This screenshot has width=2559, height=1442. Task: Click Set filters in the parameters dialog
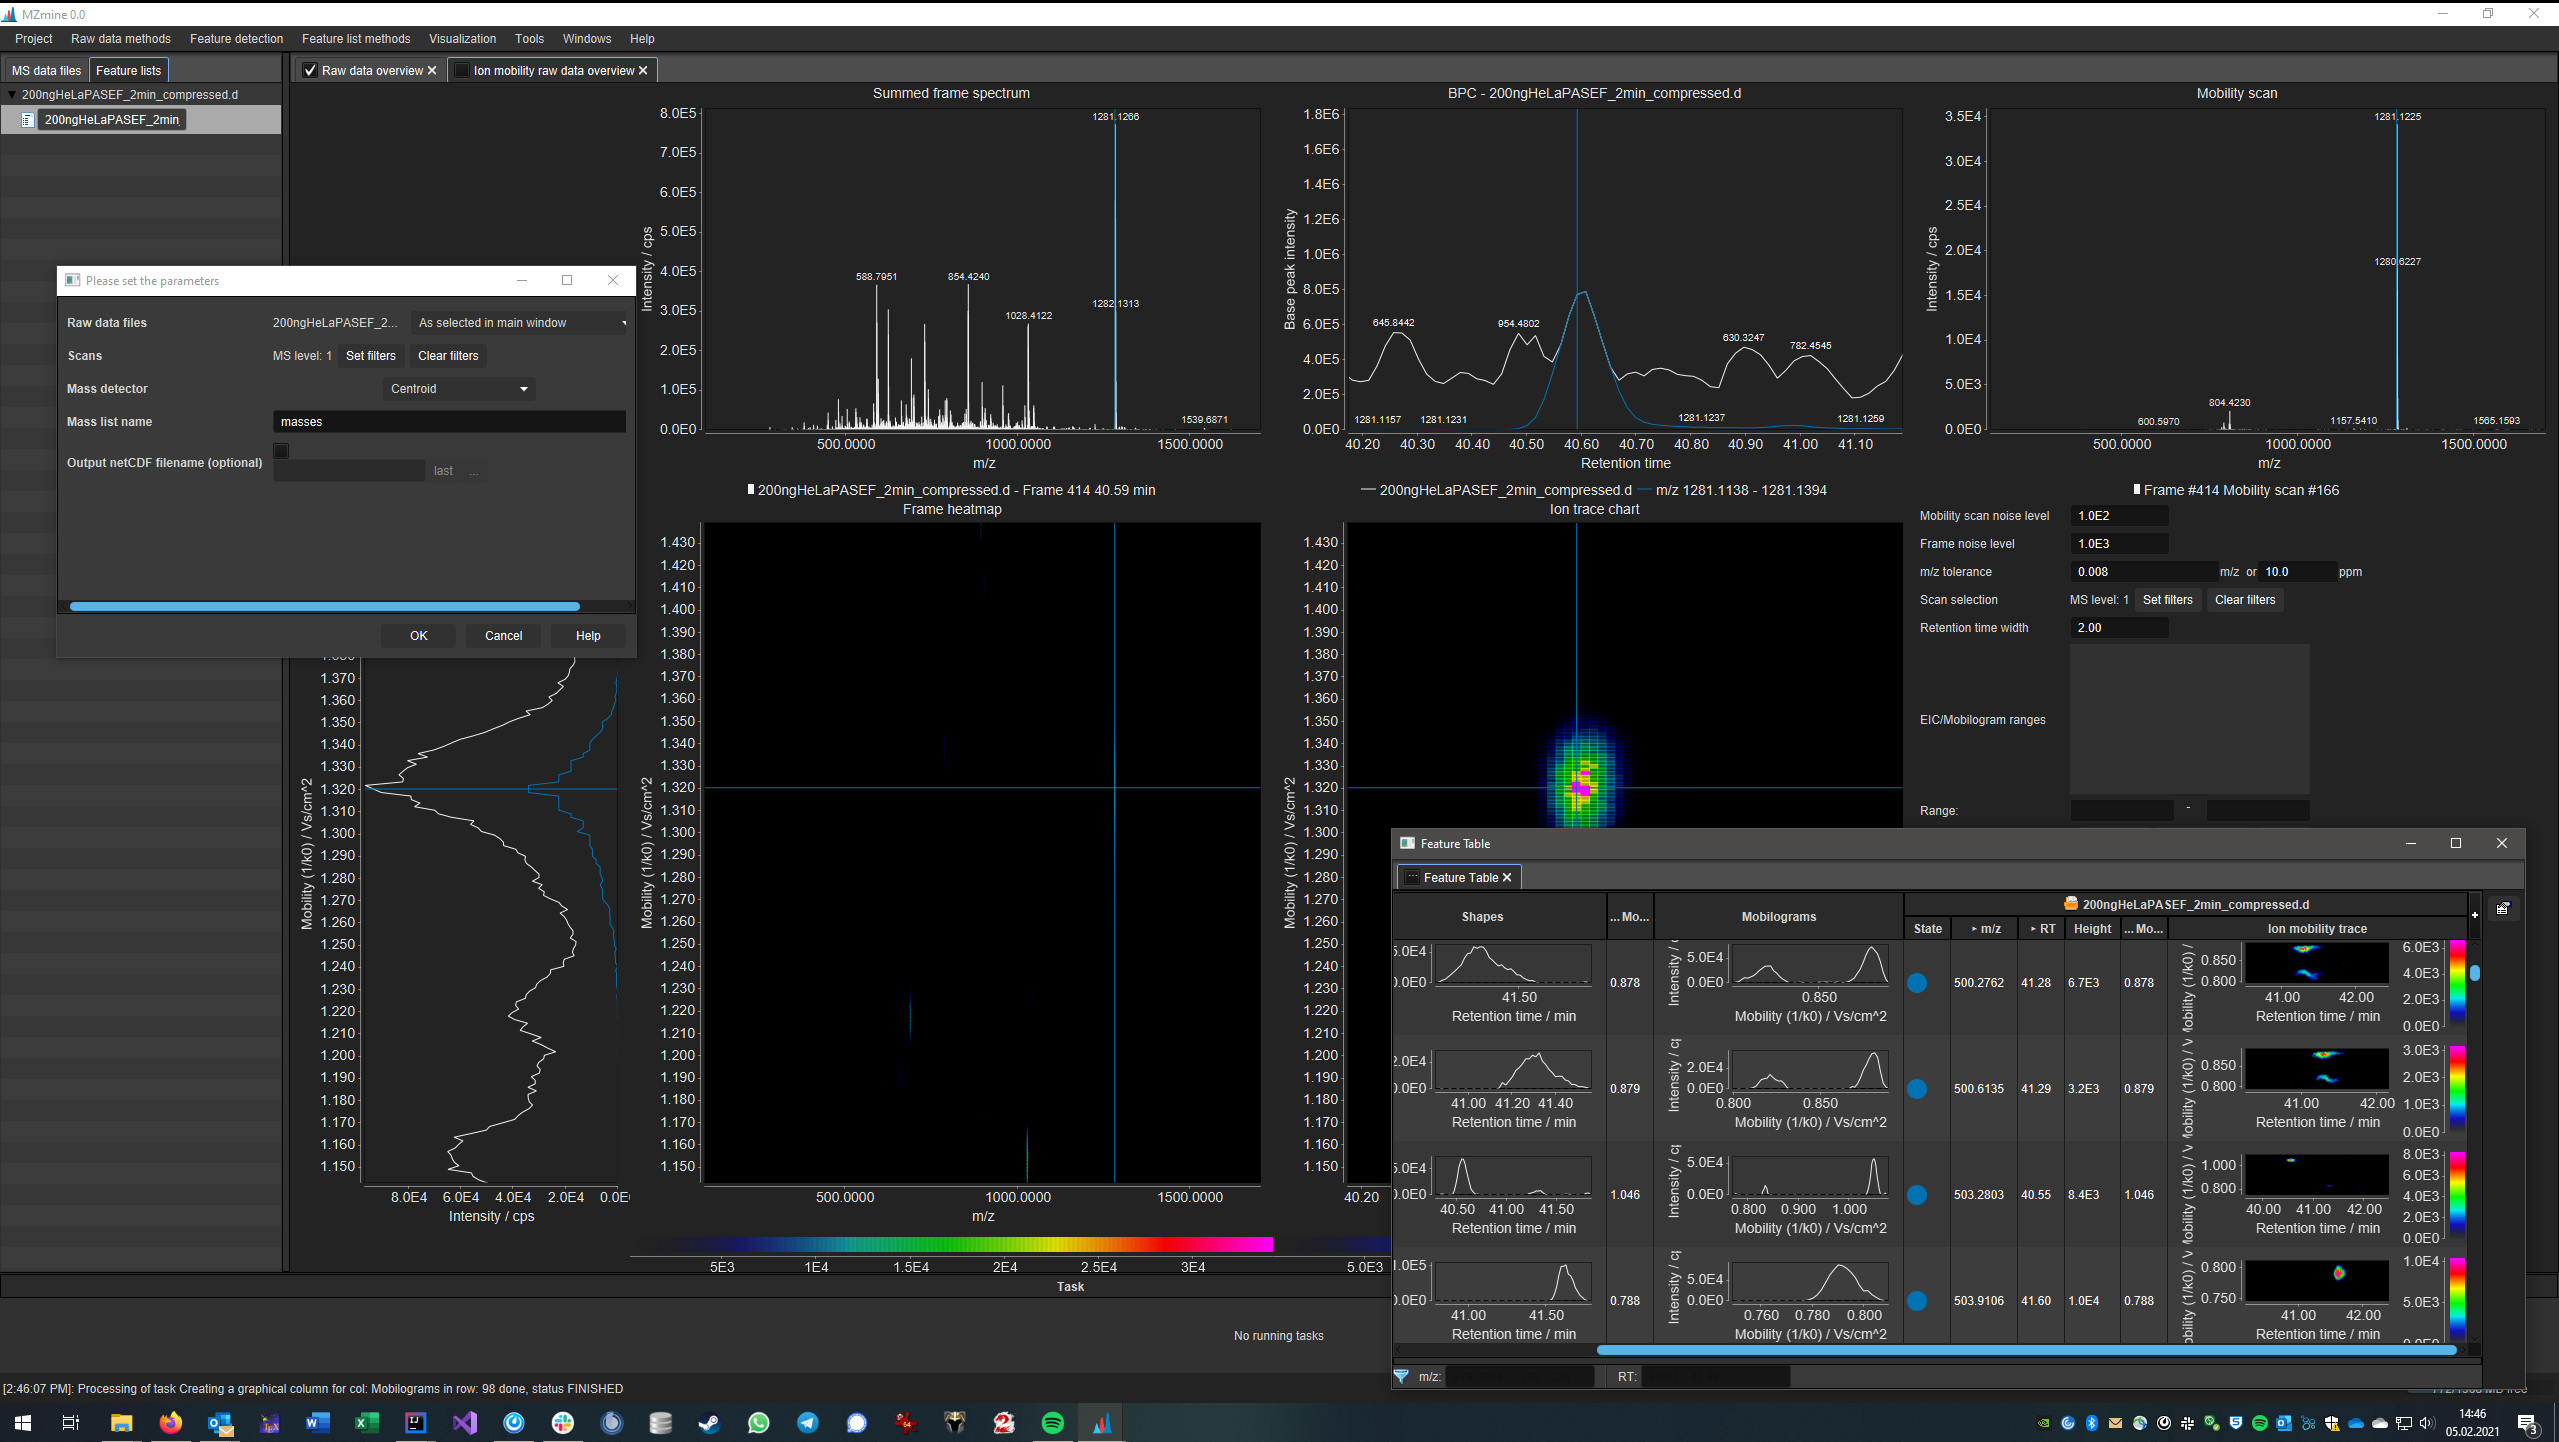(371, 356)
